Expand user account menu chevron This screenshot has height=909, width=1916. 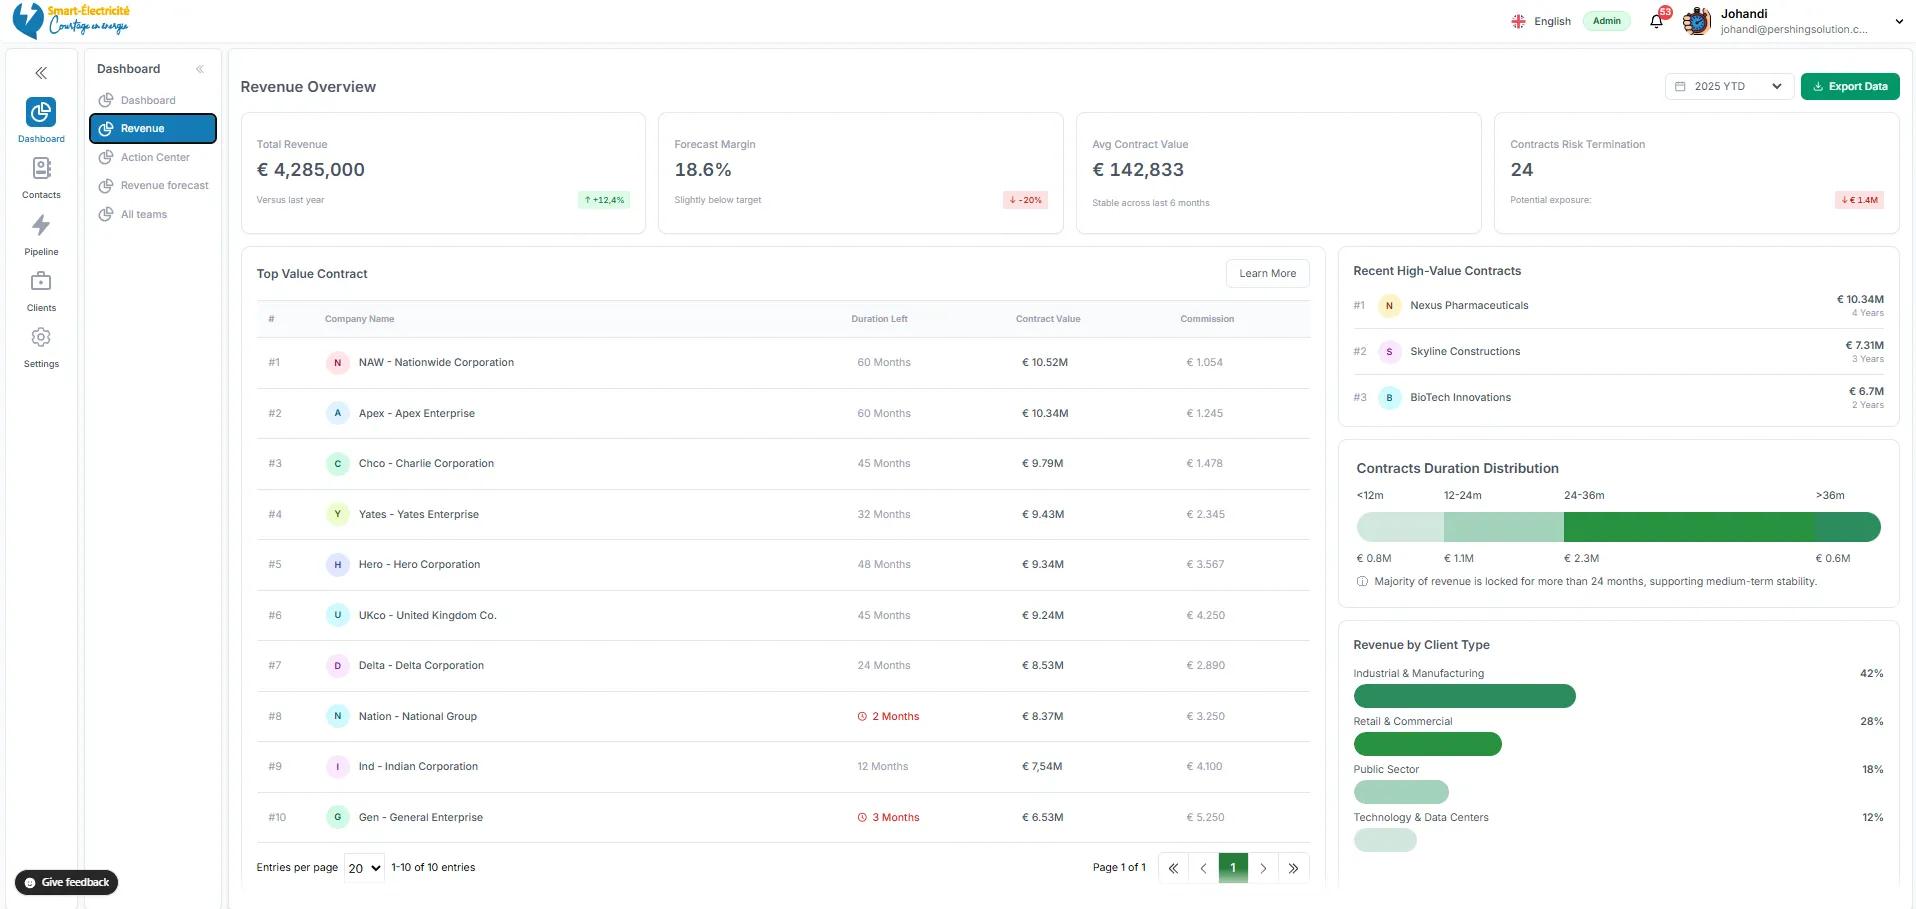point(1899,21)
